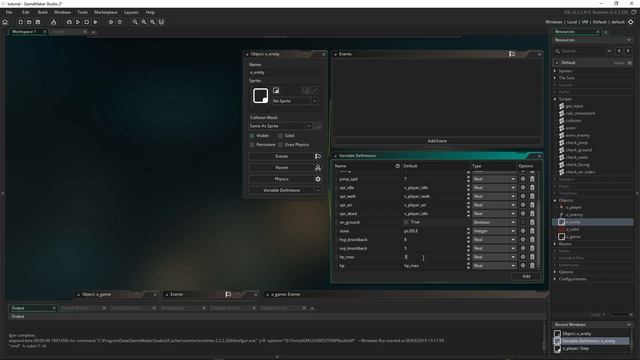Select o_game object in resource tree
The image size is (640, 360).
(573, 237)
